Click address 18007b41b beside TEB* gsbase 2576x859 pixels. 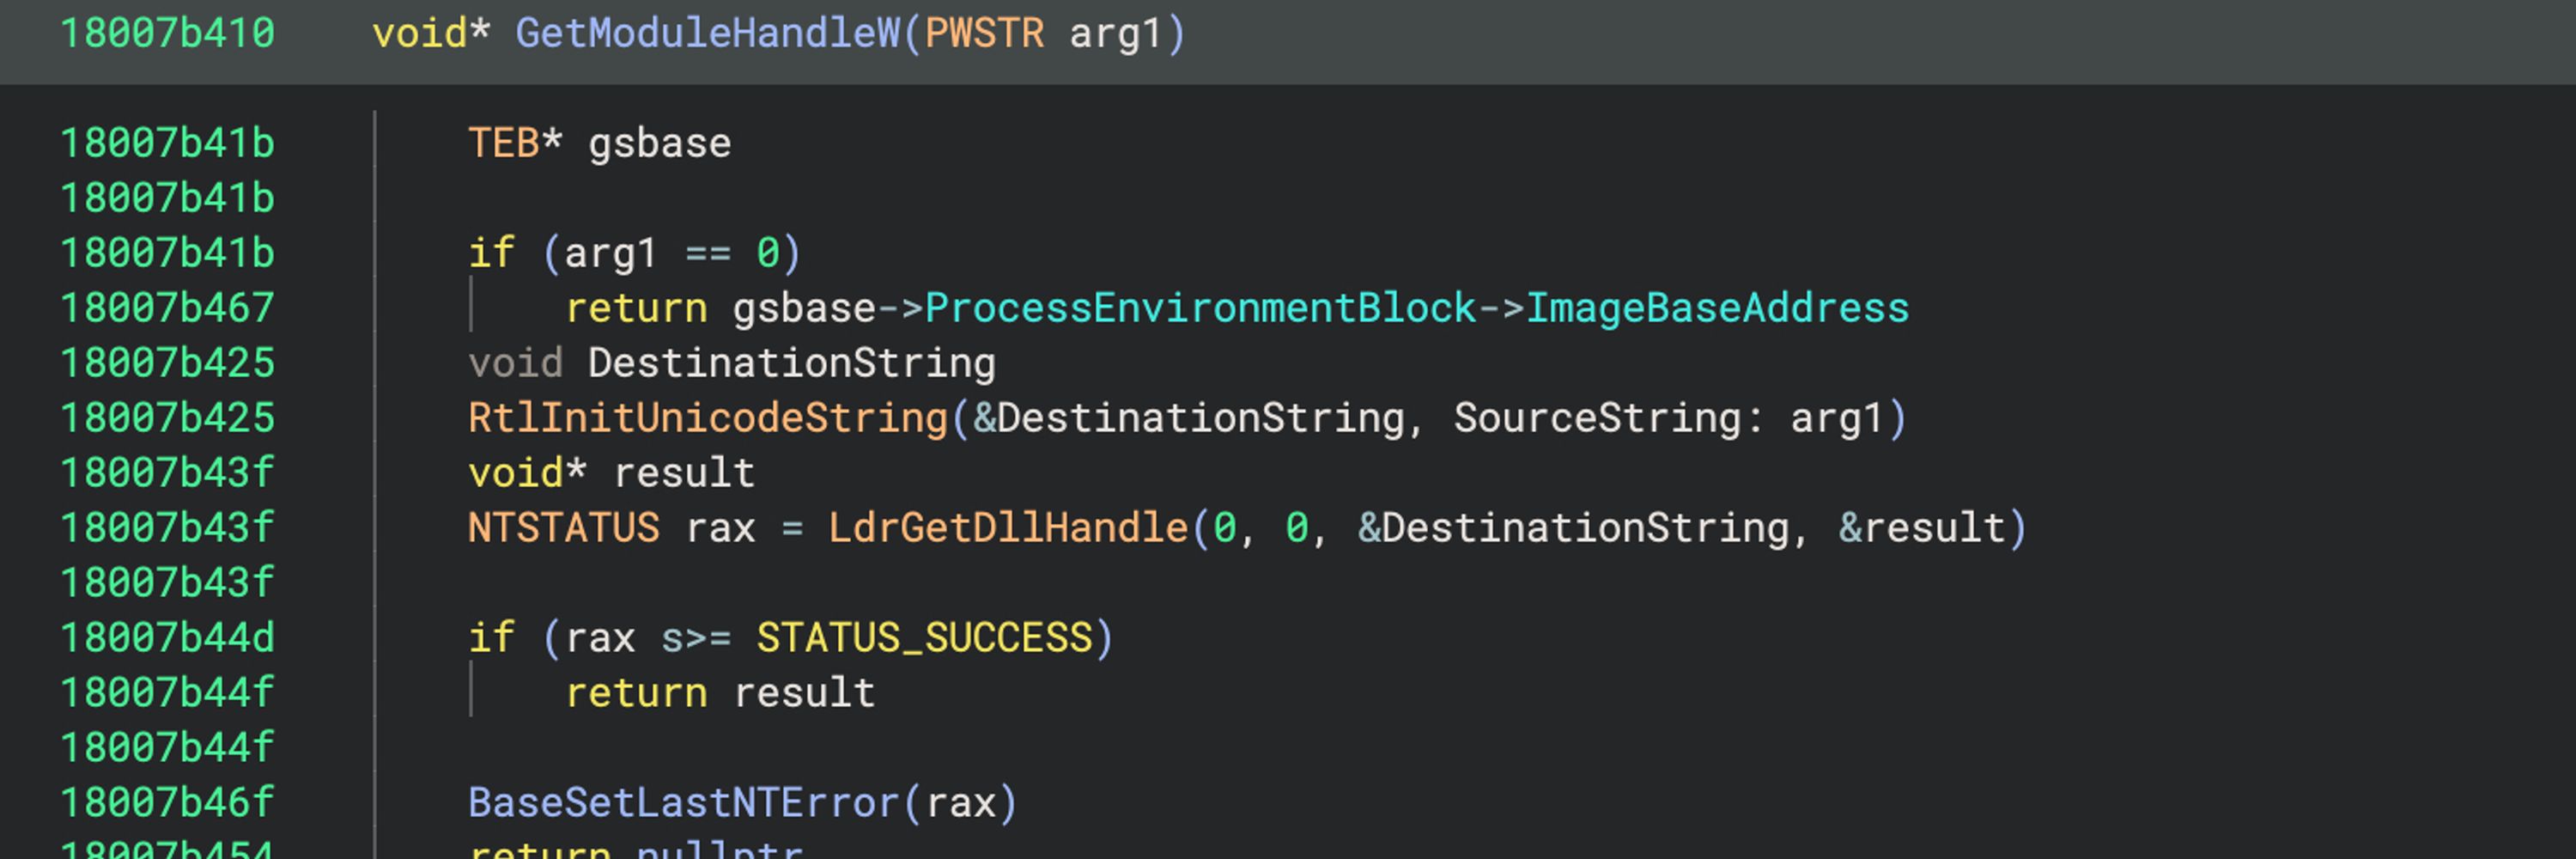click(167, 143)
